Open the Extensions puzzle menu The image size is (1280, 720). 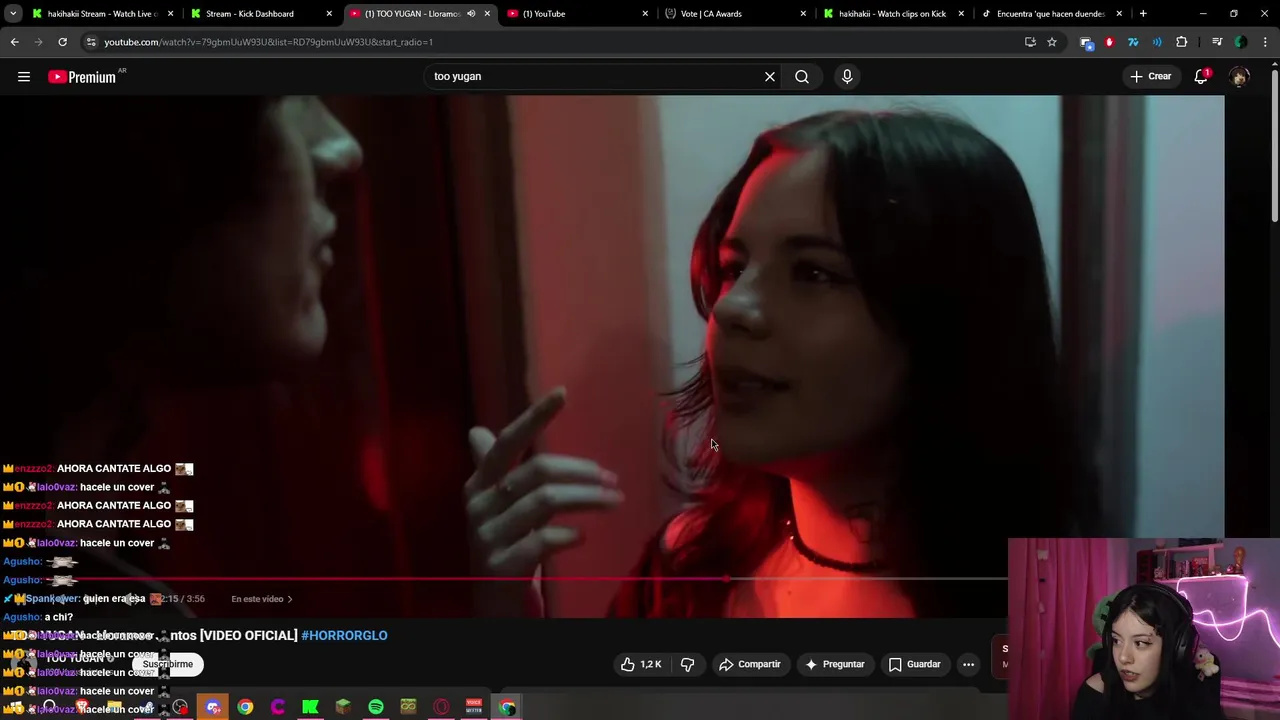[1181, 42]
